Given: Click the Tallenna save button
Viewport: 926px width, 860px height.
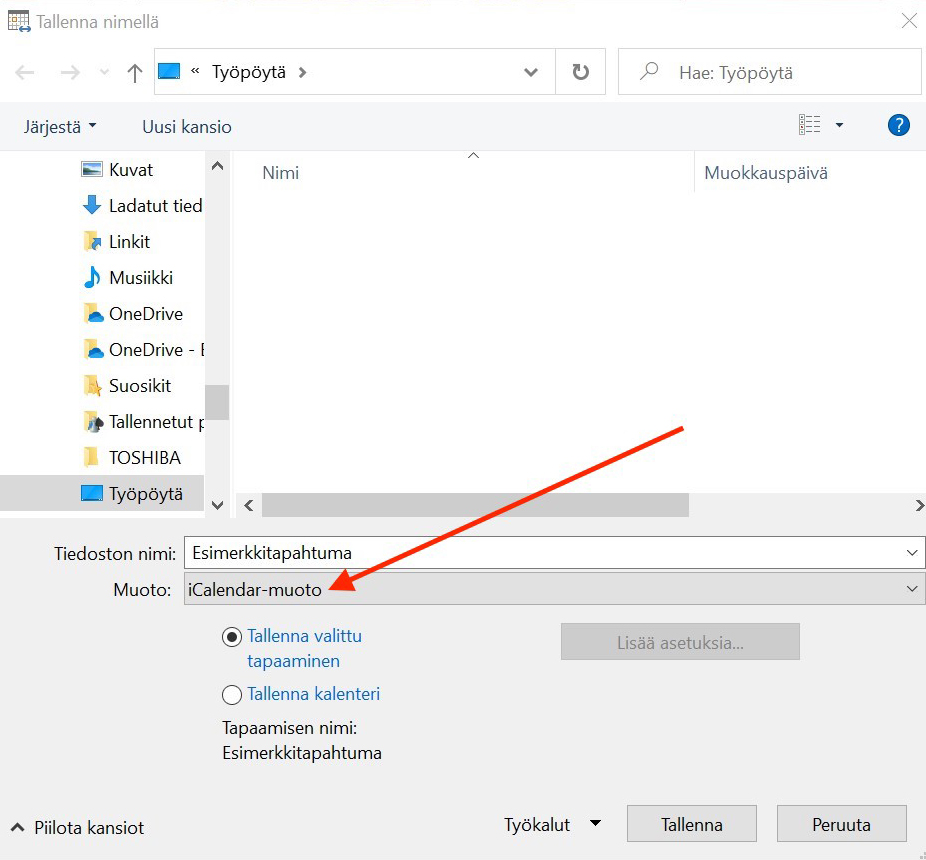Looking at the screenshot, I should 692,824.
